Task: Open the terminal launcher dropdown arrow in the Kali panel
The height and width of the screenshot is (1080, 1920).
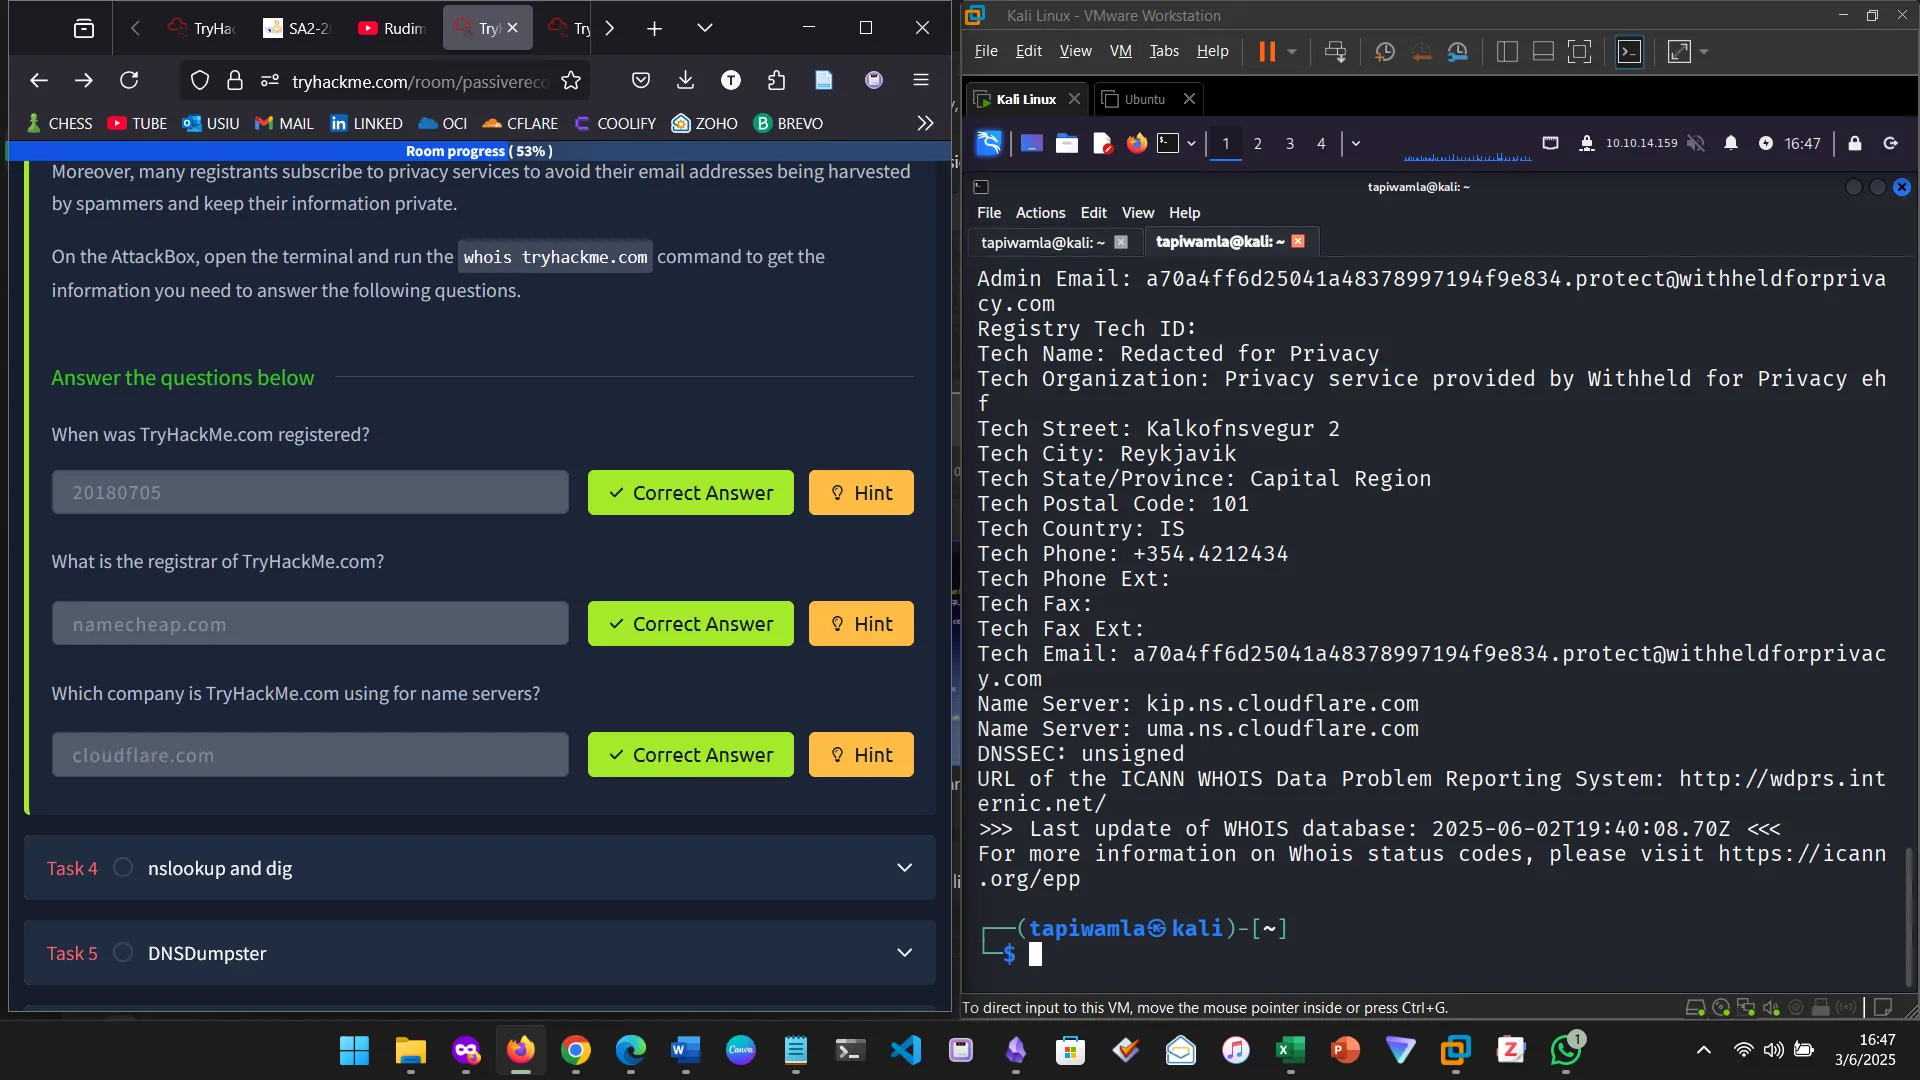Action: [x=1191, y=143]
